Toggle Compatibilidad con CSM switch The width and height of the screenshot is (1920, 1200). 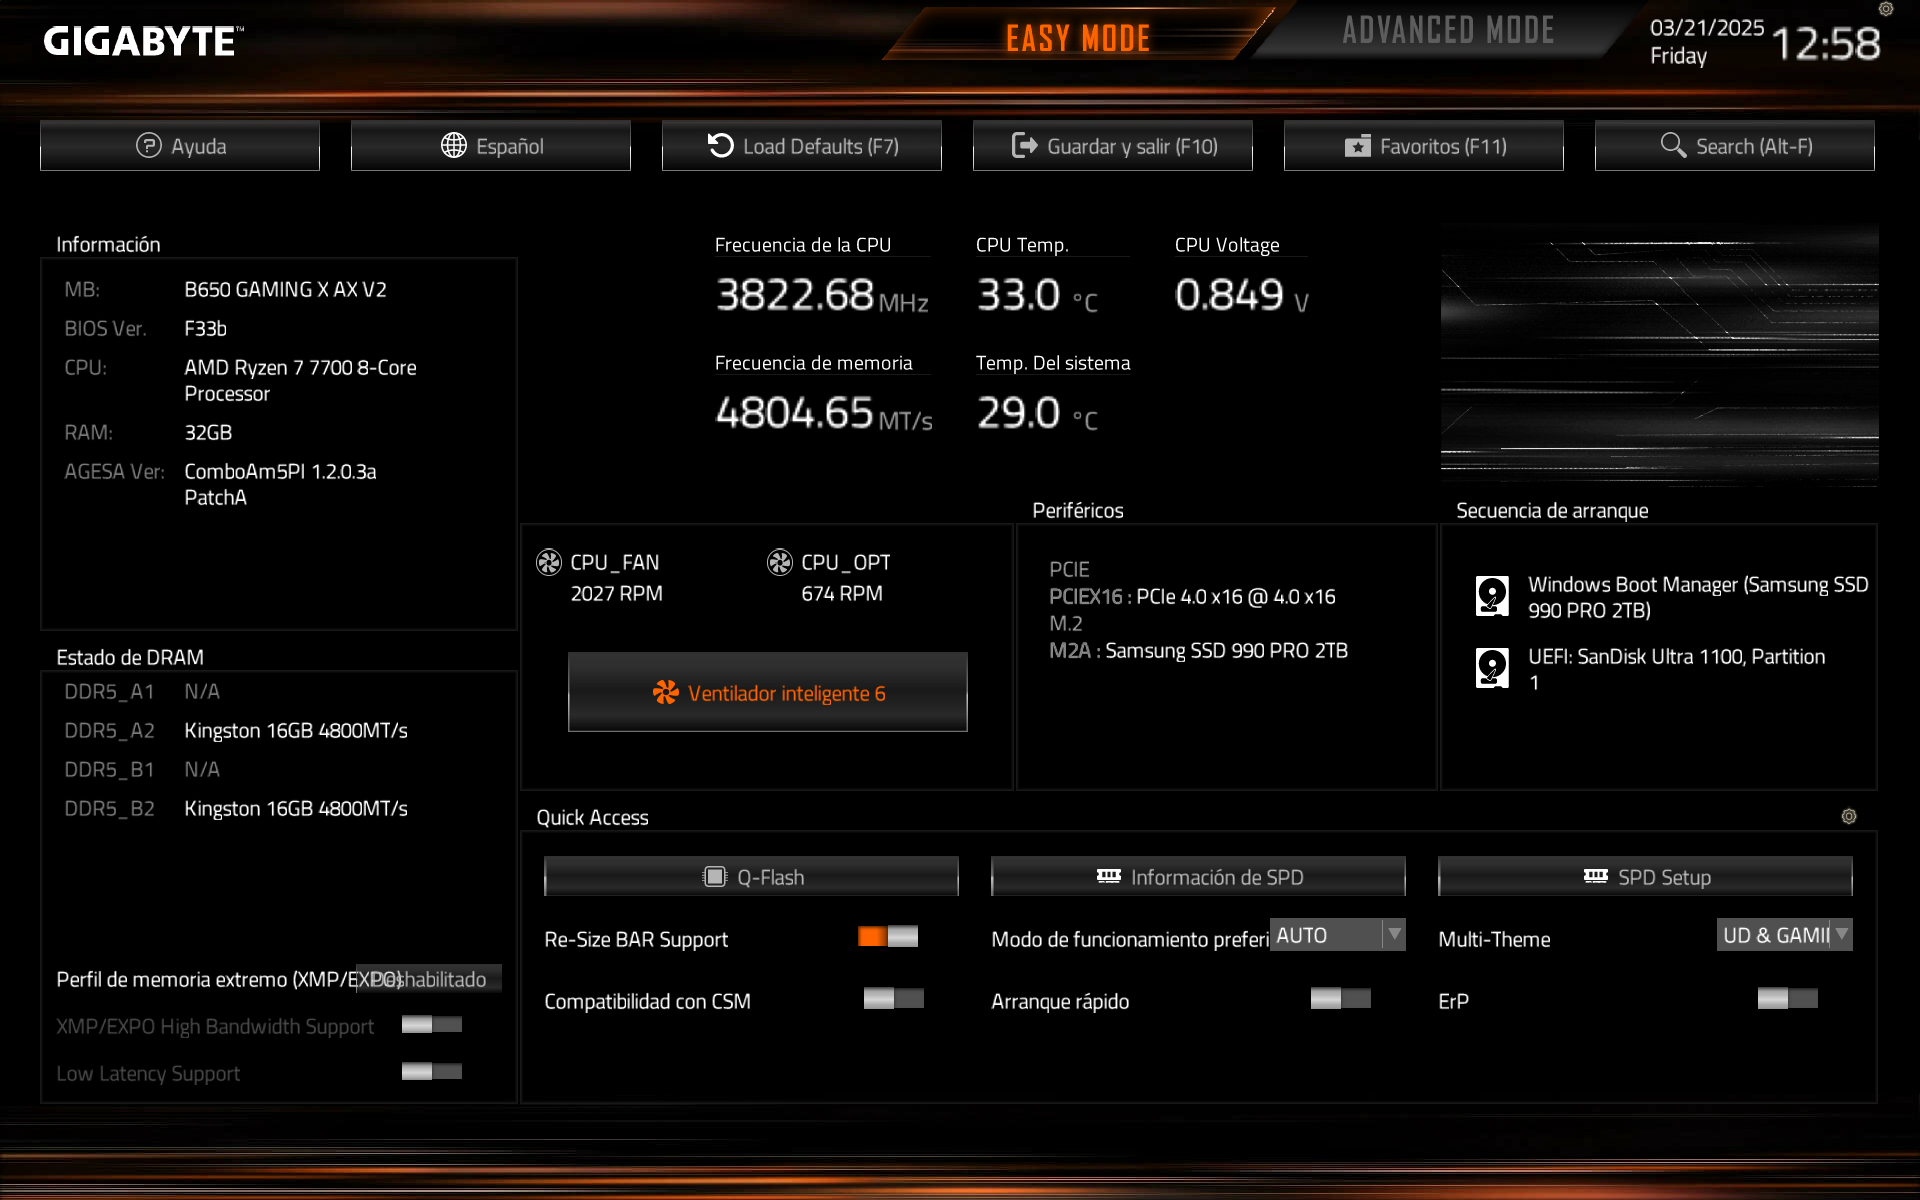(x=894, y=998)
